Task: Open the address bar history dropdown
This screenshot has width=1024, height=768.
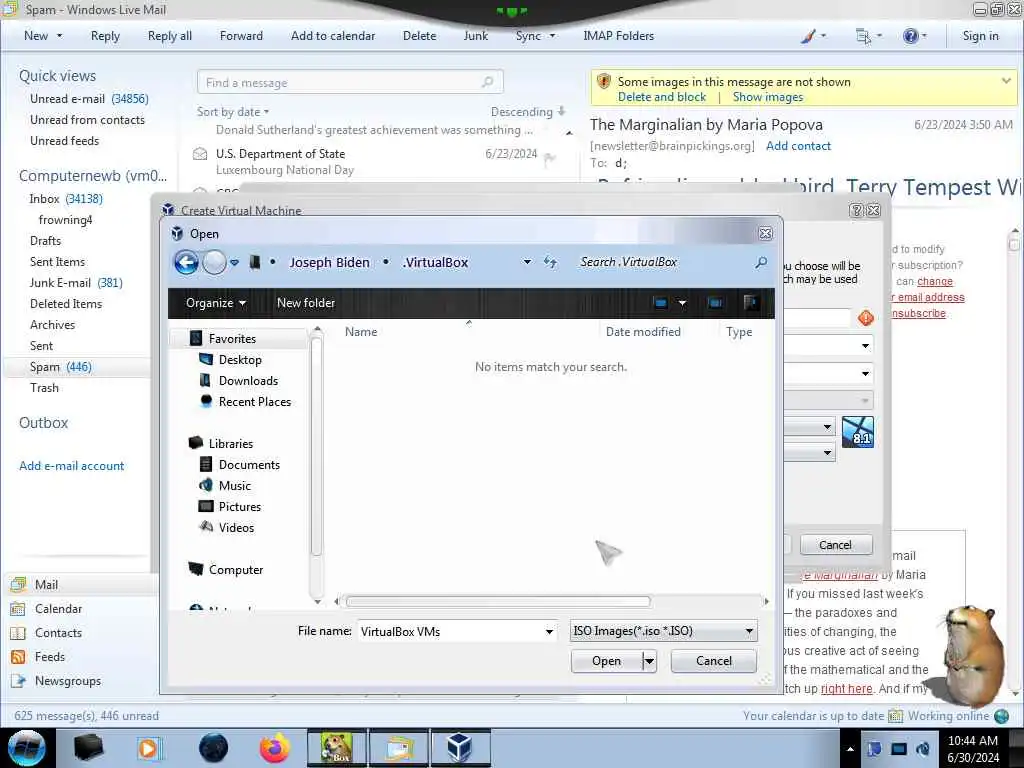Action: click(527, 263)
